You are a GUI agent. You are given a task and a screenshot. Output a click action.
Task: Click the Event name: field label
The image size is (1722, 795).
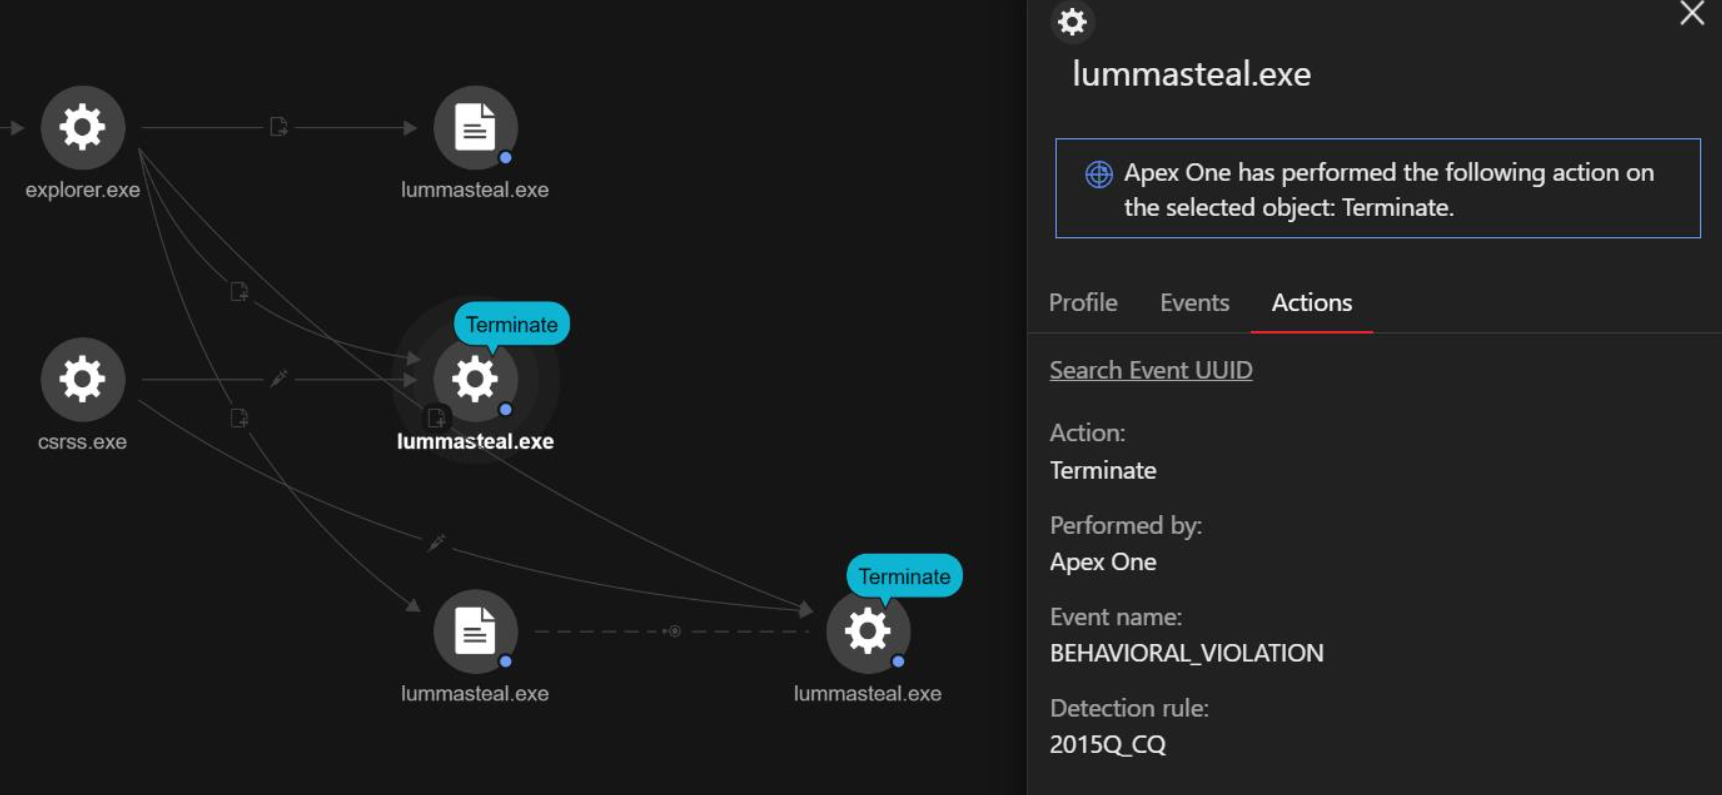tap(1116, 617)
